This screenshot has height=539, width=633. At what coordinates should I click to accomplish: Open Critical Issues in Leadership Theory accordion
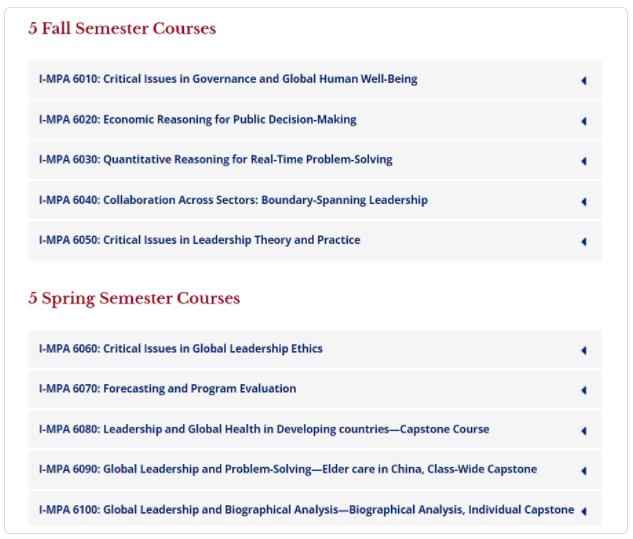click(x=199, y=240)
